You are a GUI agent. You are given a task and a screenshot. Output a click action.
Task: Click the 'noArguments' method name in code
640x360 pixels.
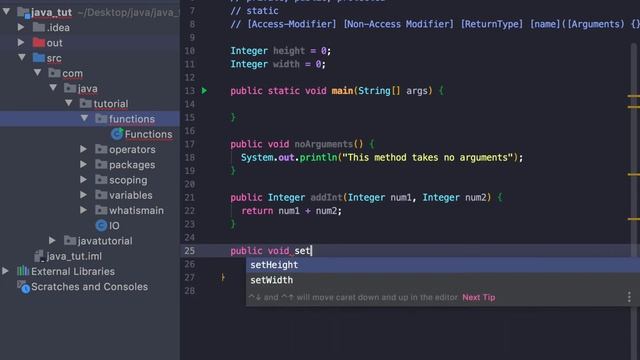tap(323, 144)
